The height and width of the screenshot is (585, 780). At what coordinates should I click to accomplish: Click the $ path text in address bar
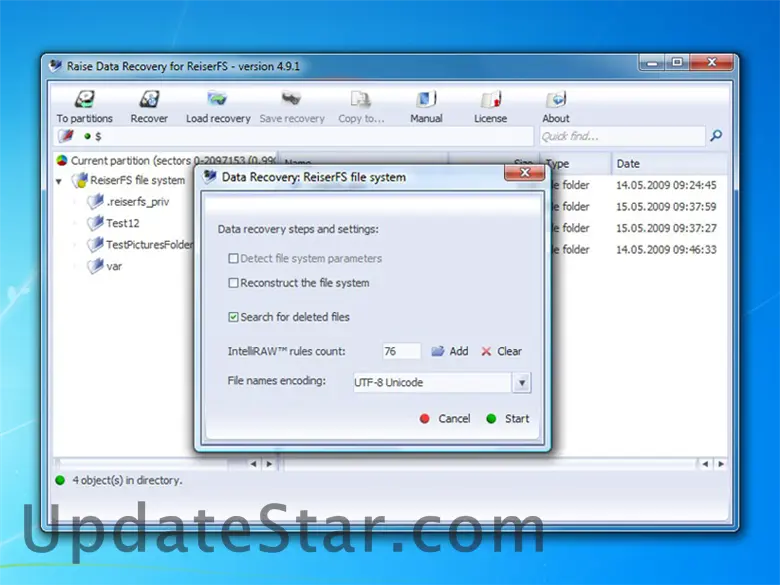(98, 136)
